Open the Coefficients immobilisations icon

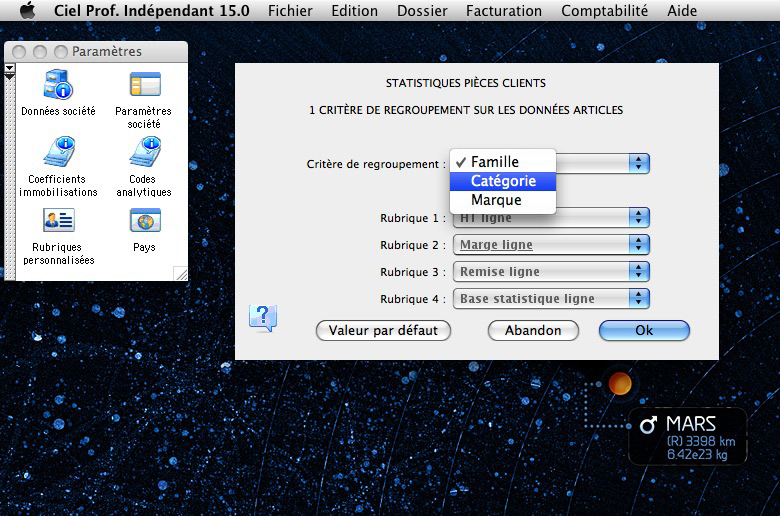[59, 152]
